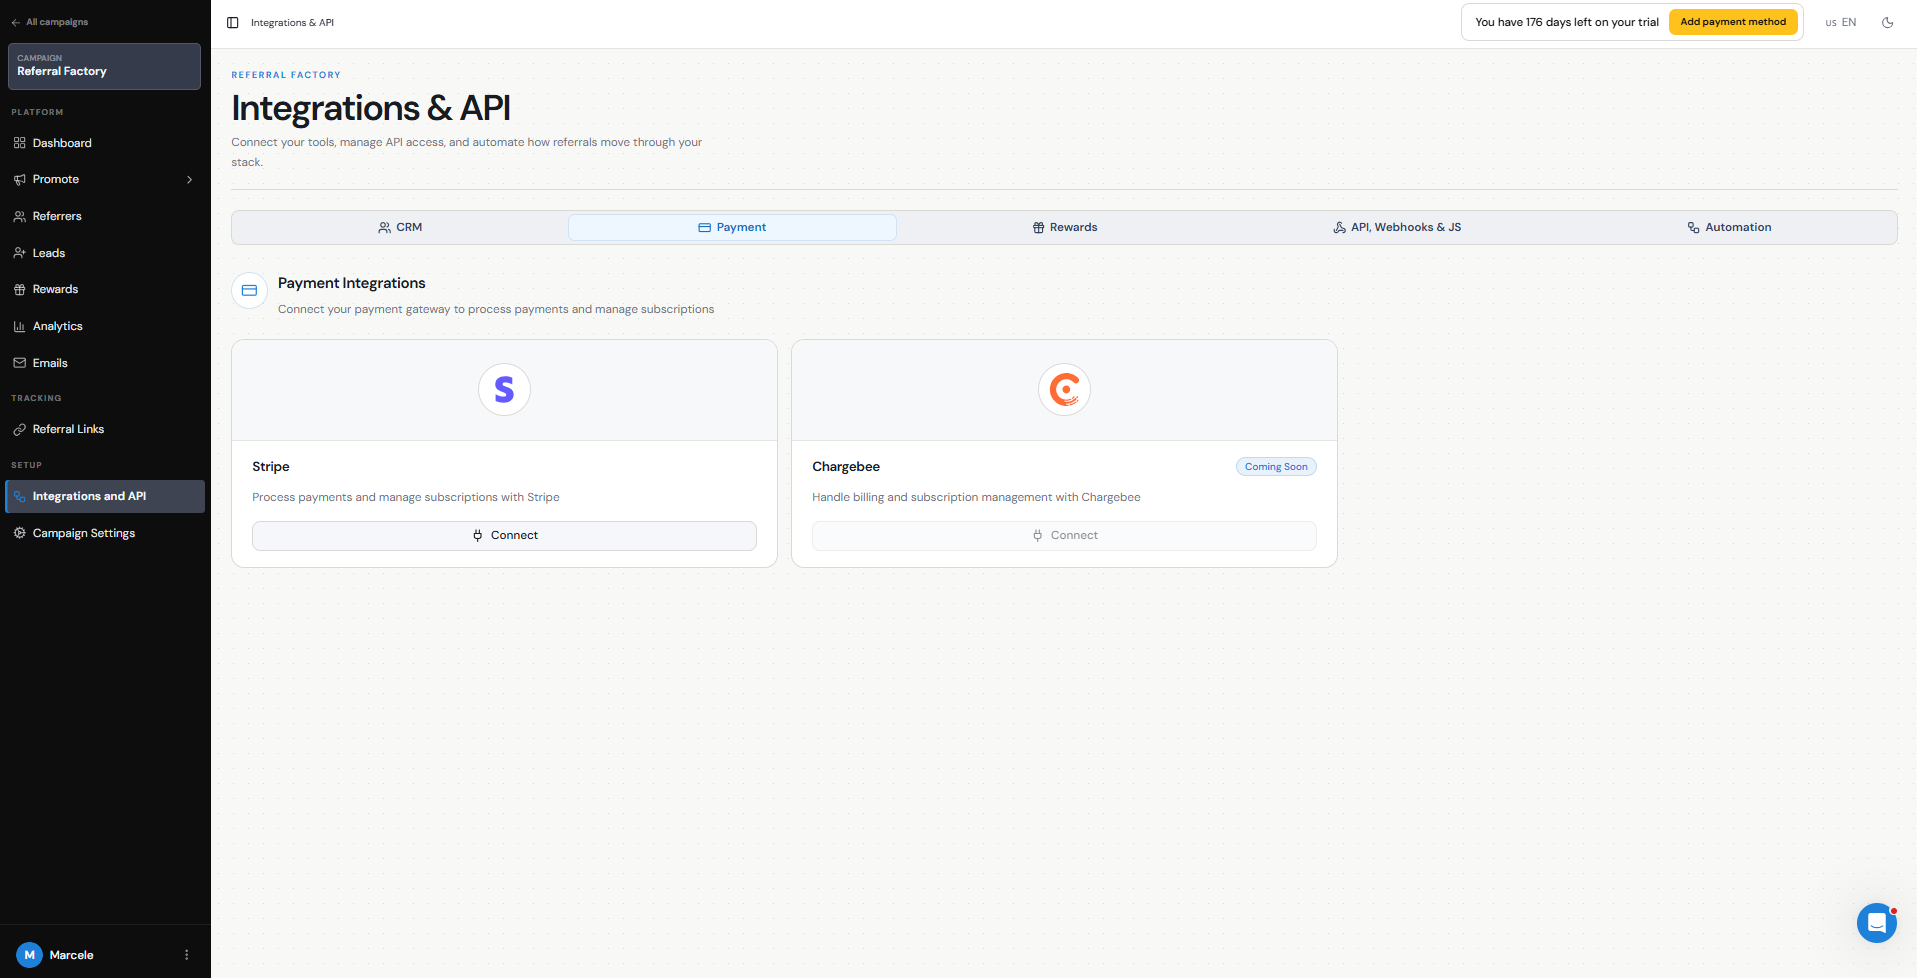Open Leads in the sidebar
The width and height of the screenshot is (1917, 978).
point(105,253)
